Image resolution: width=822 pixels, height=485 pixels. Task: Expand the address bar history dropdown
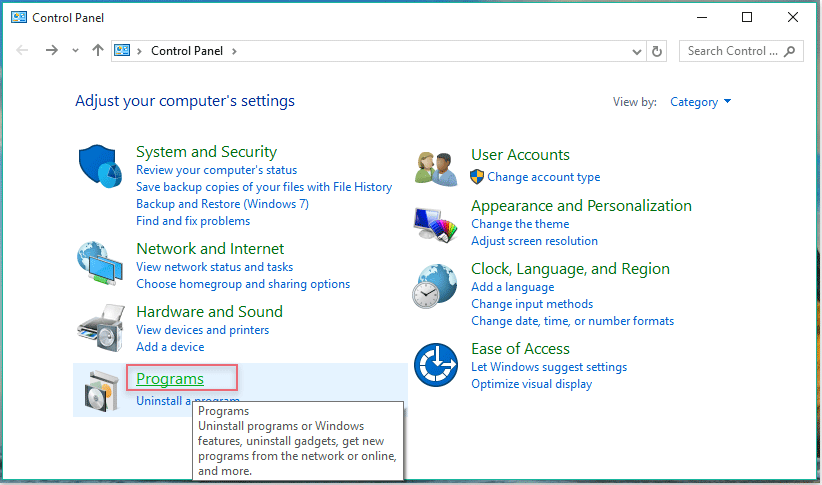pos(638,51)
